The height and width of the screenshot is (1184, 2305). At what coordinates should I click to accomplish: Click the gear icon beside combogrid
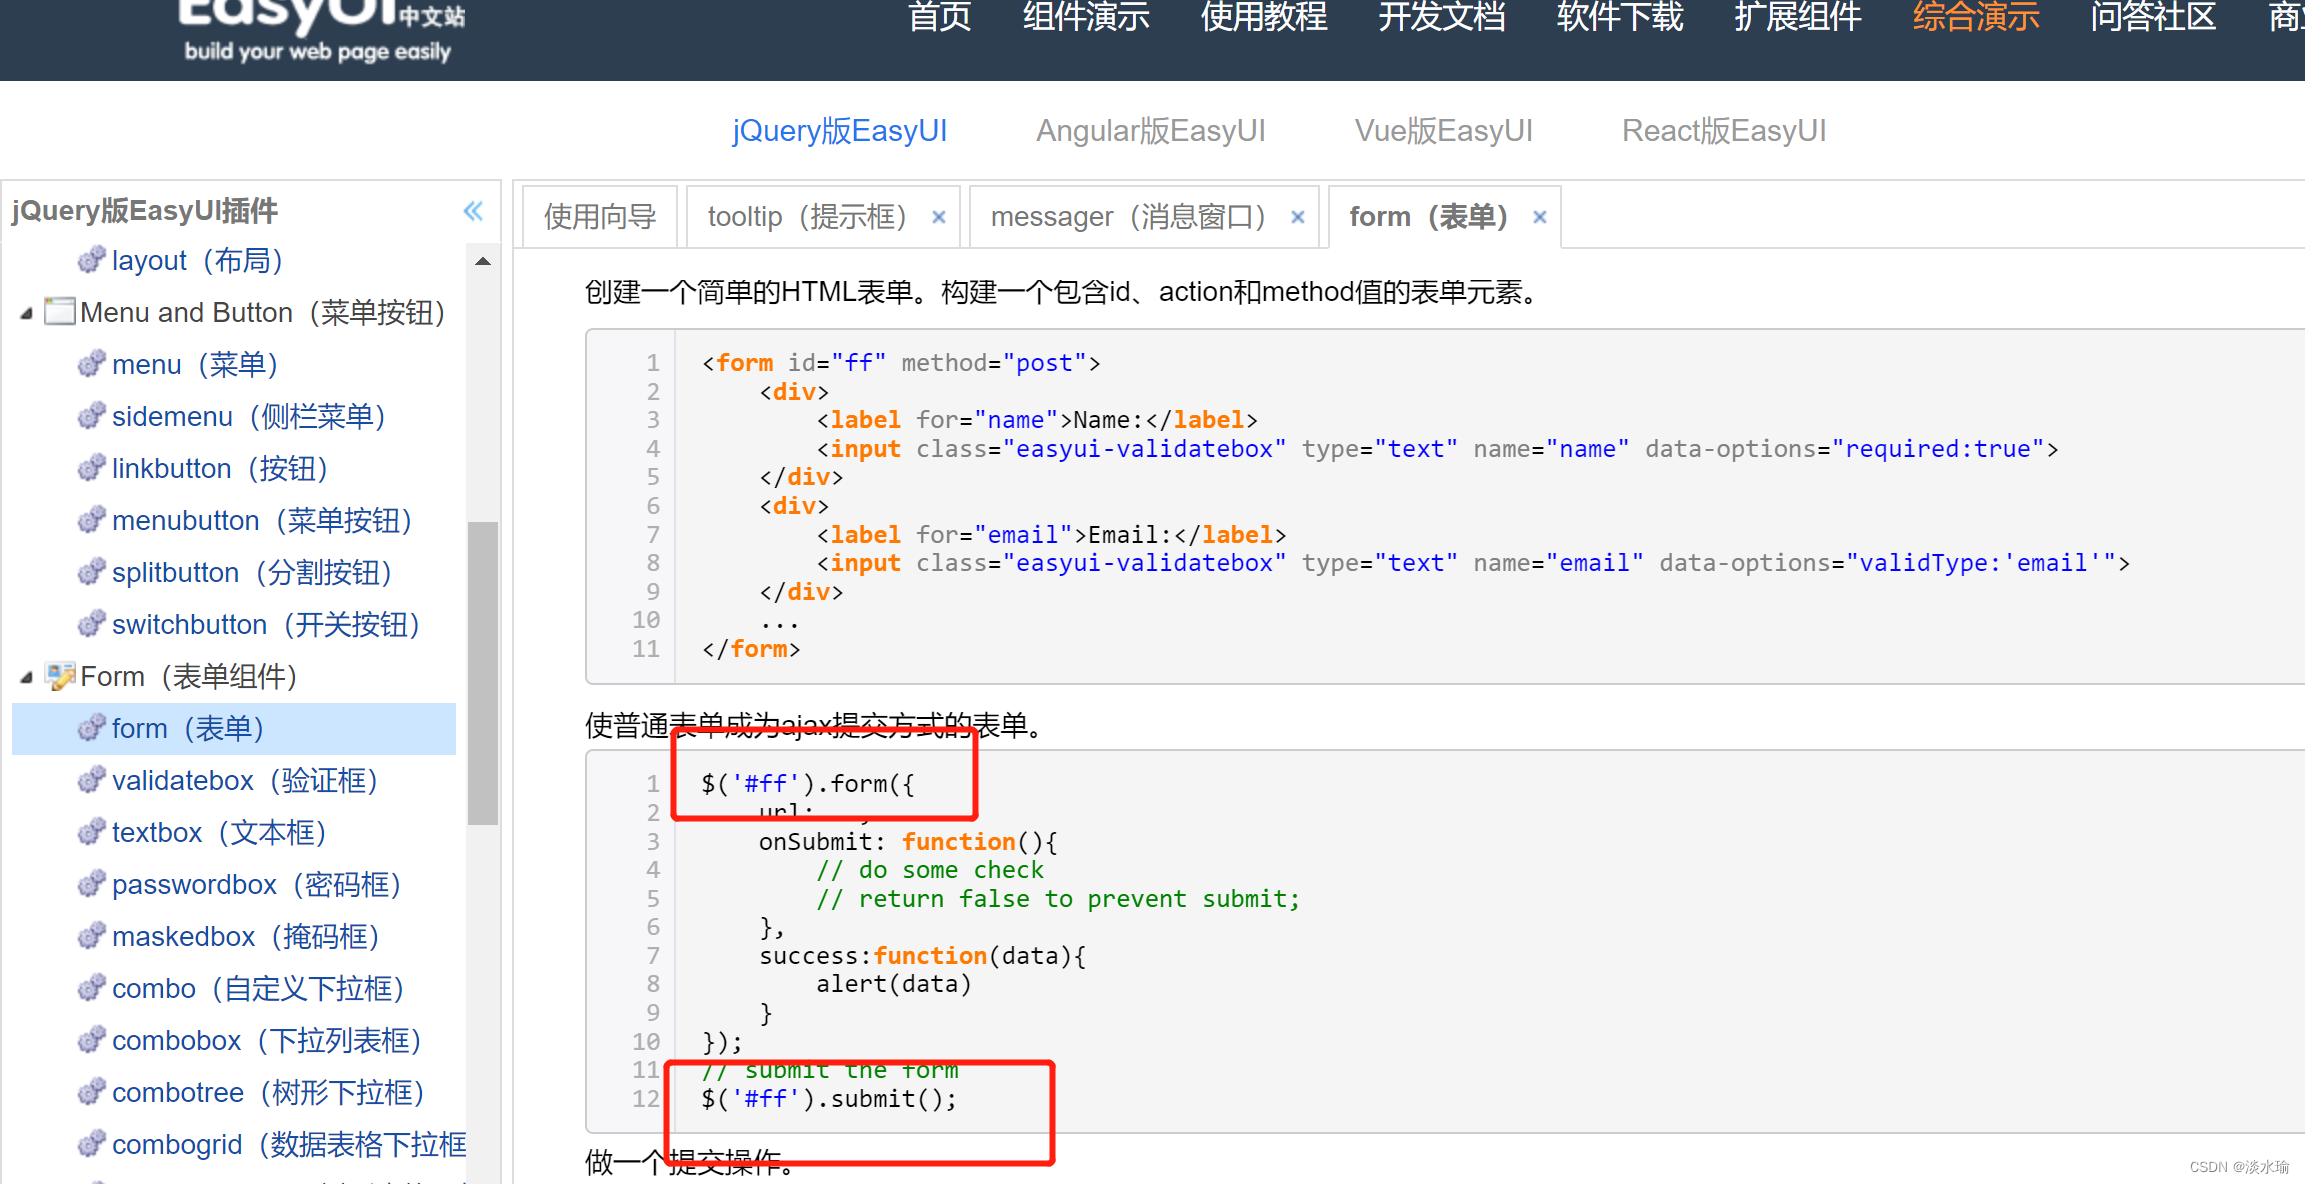[91, 1144]
